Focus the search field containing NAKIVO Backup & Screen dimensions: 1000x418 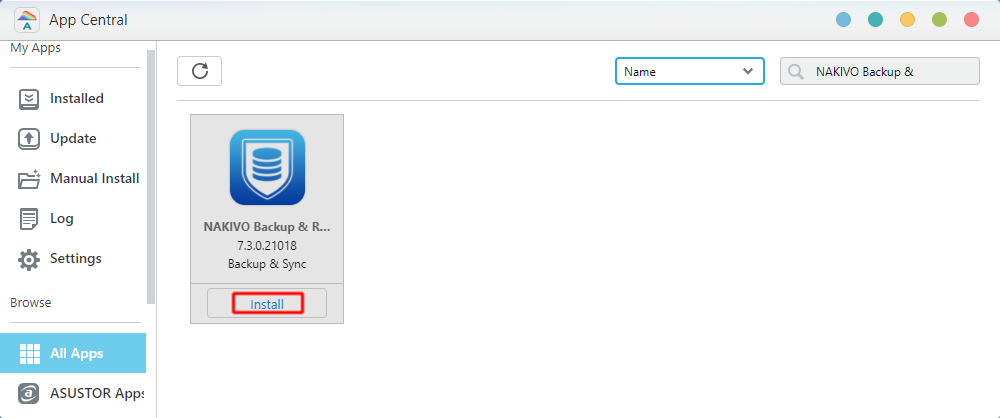(x=890, y=72)
